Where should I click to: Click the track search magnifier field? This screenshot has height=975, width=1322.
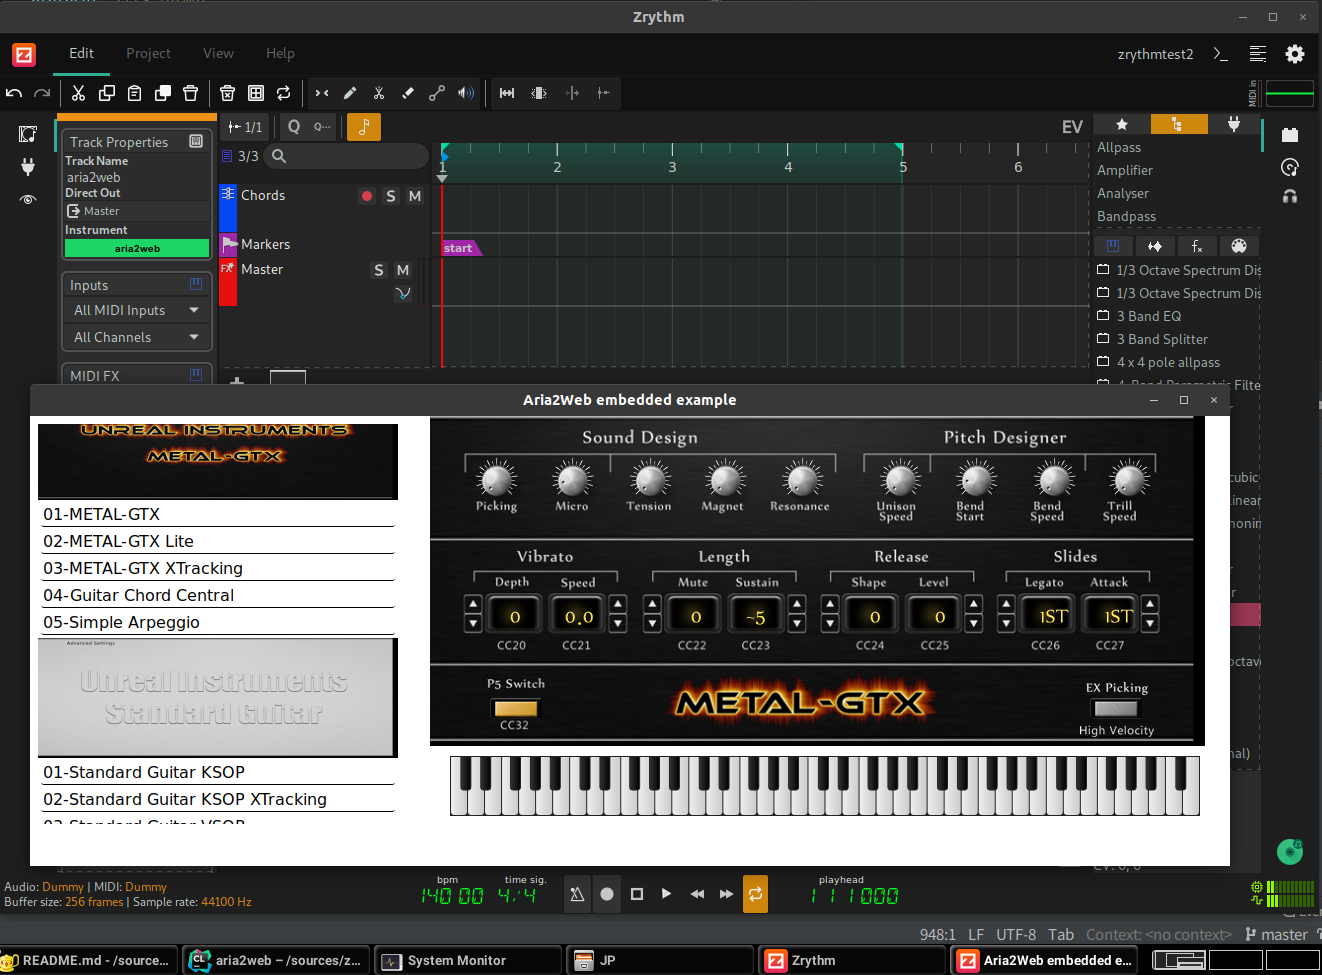(x=347, y=156)
